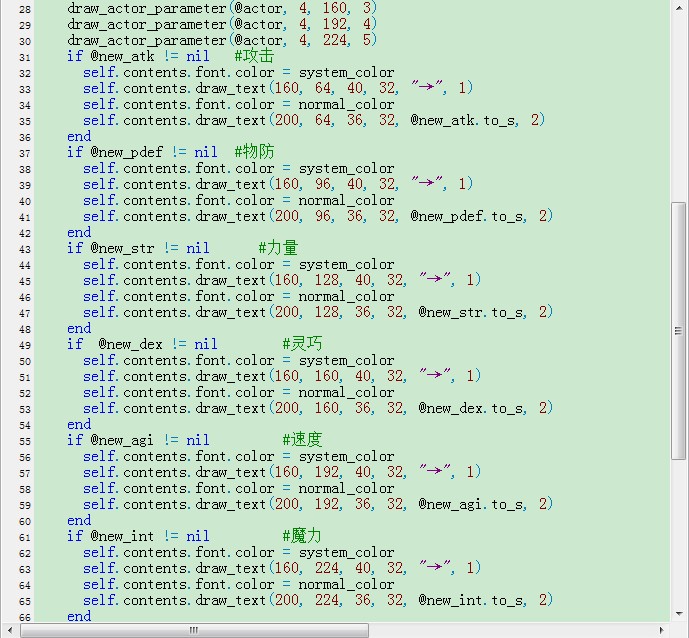
Task: Click the vertical scrollbar thumb
Action: click(679, 330)
